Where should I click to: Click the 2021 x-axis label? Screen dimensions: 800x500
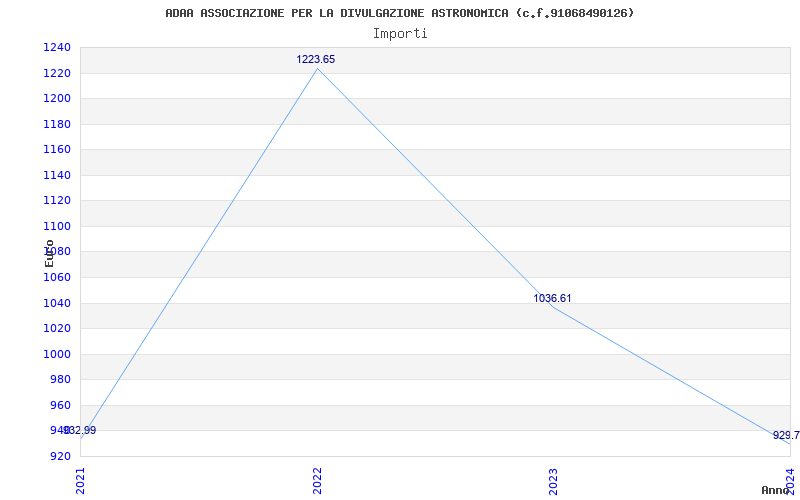pyautogui.click(x=80, y=481)
